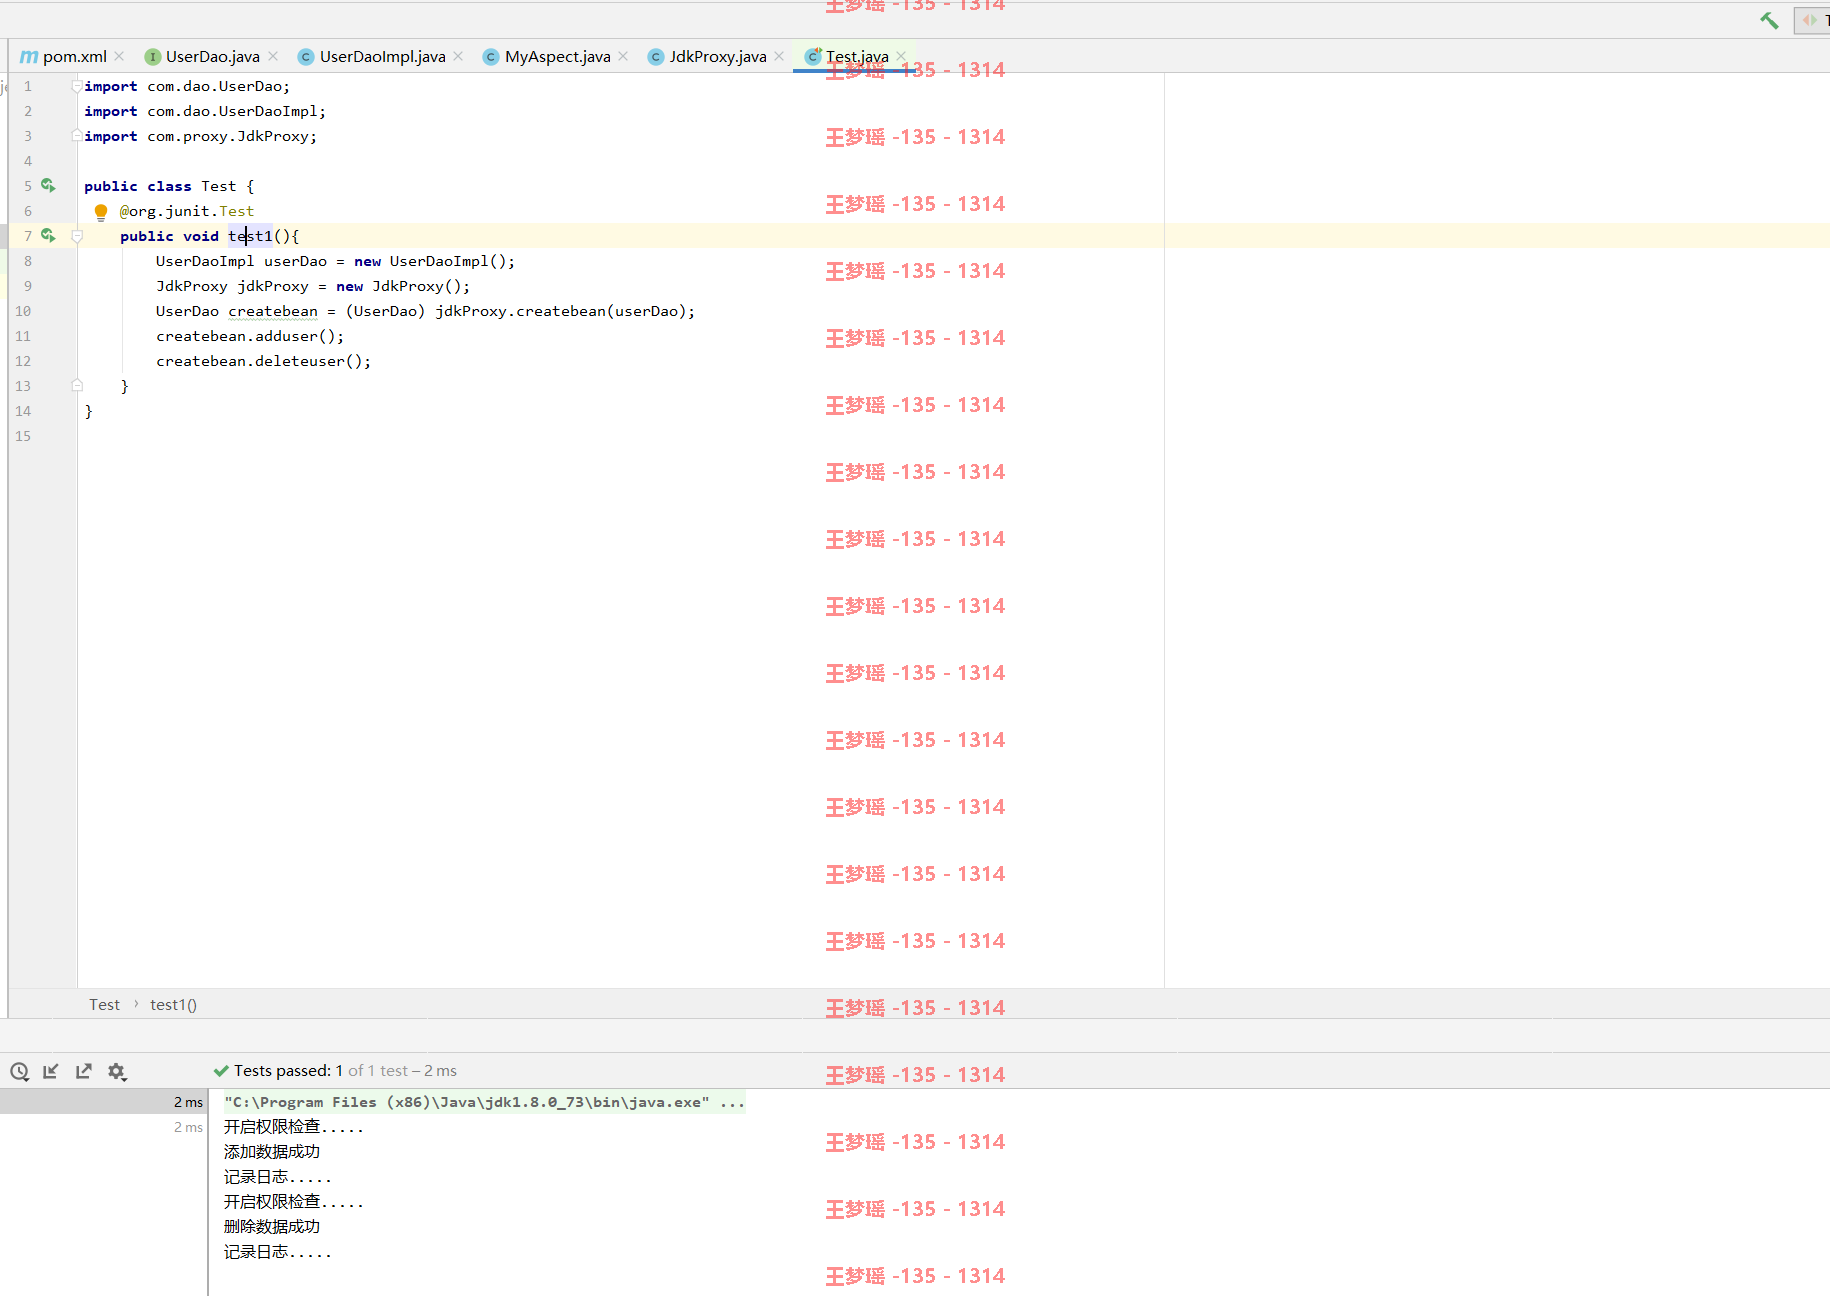Click the '添加数据成功' console line
The width and height of the screenshot is (1830, 1296).
[x=272, y=1152]
